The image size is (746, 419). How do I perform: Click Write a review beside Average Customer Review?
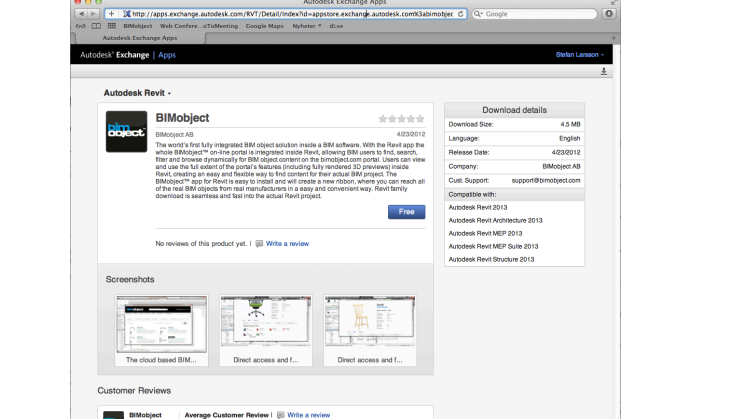pyautogui.click(x=308, y=415)
